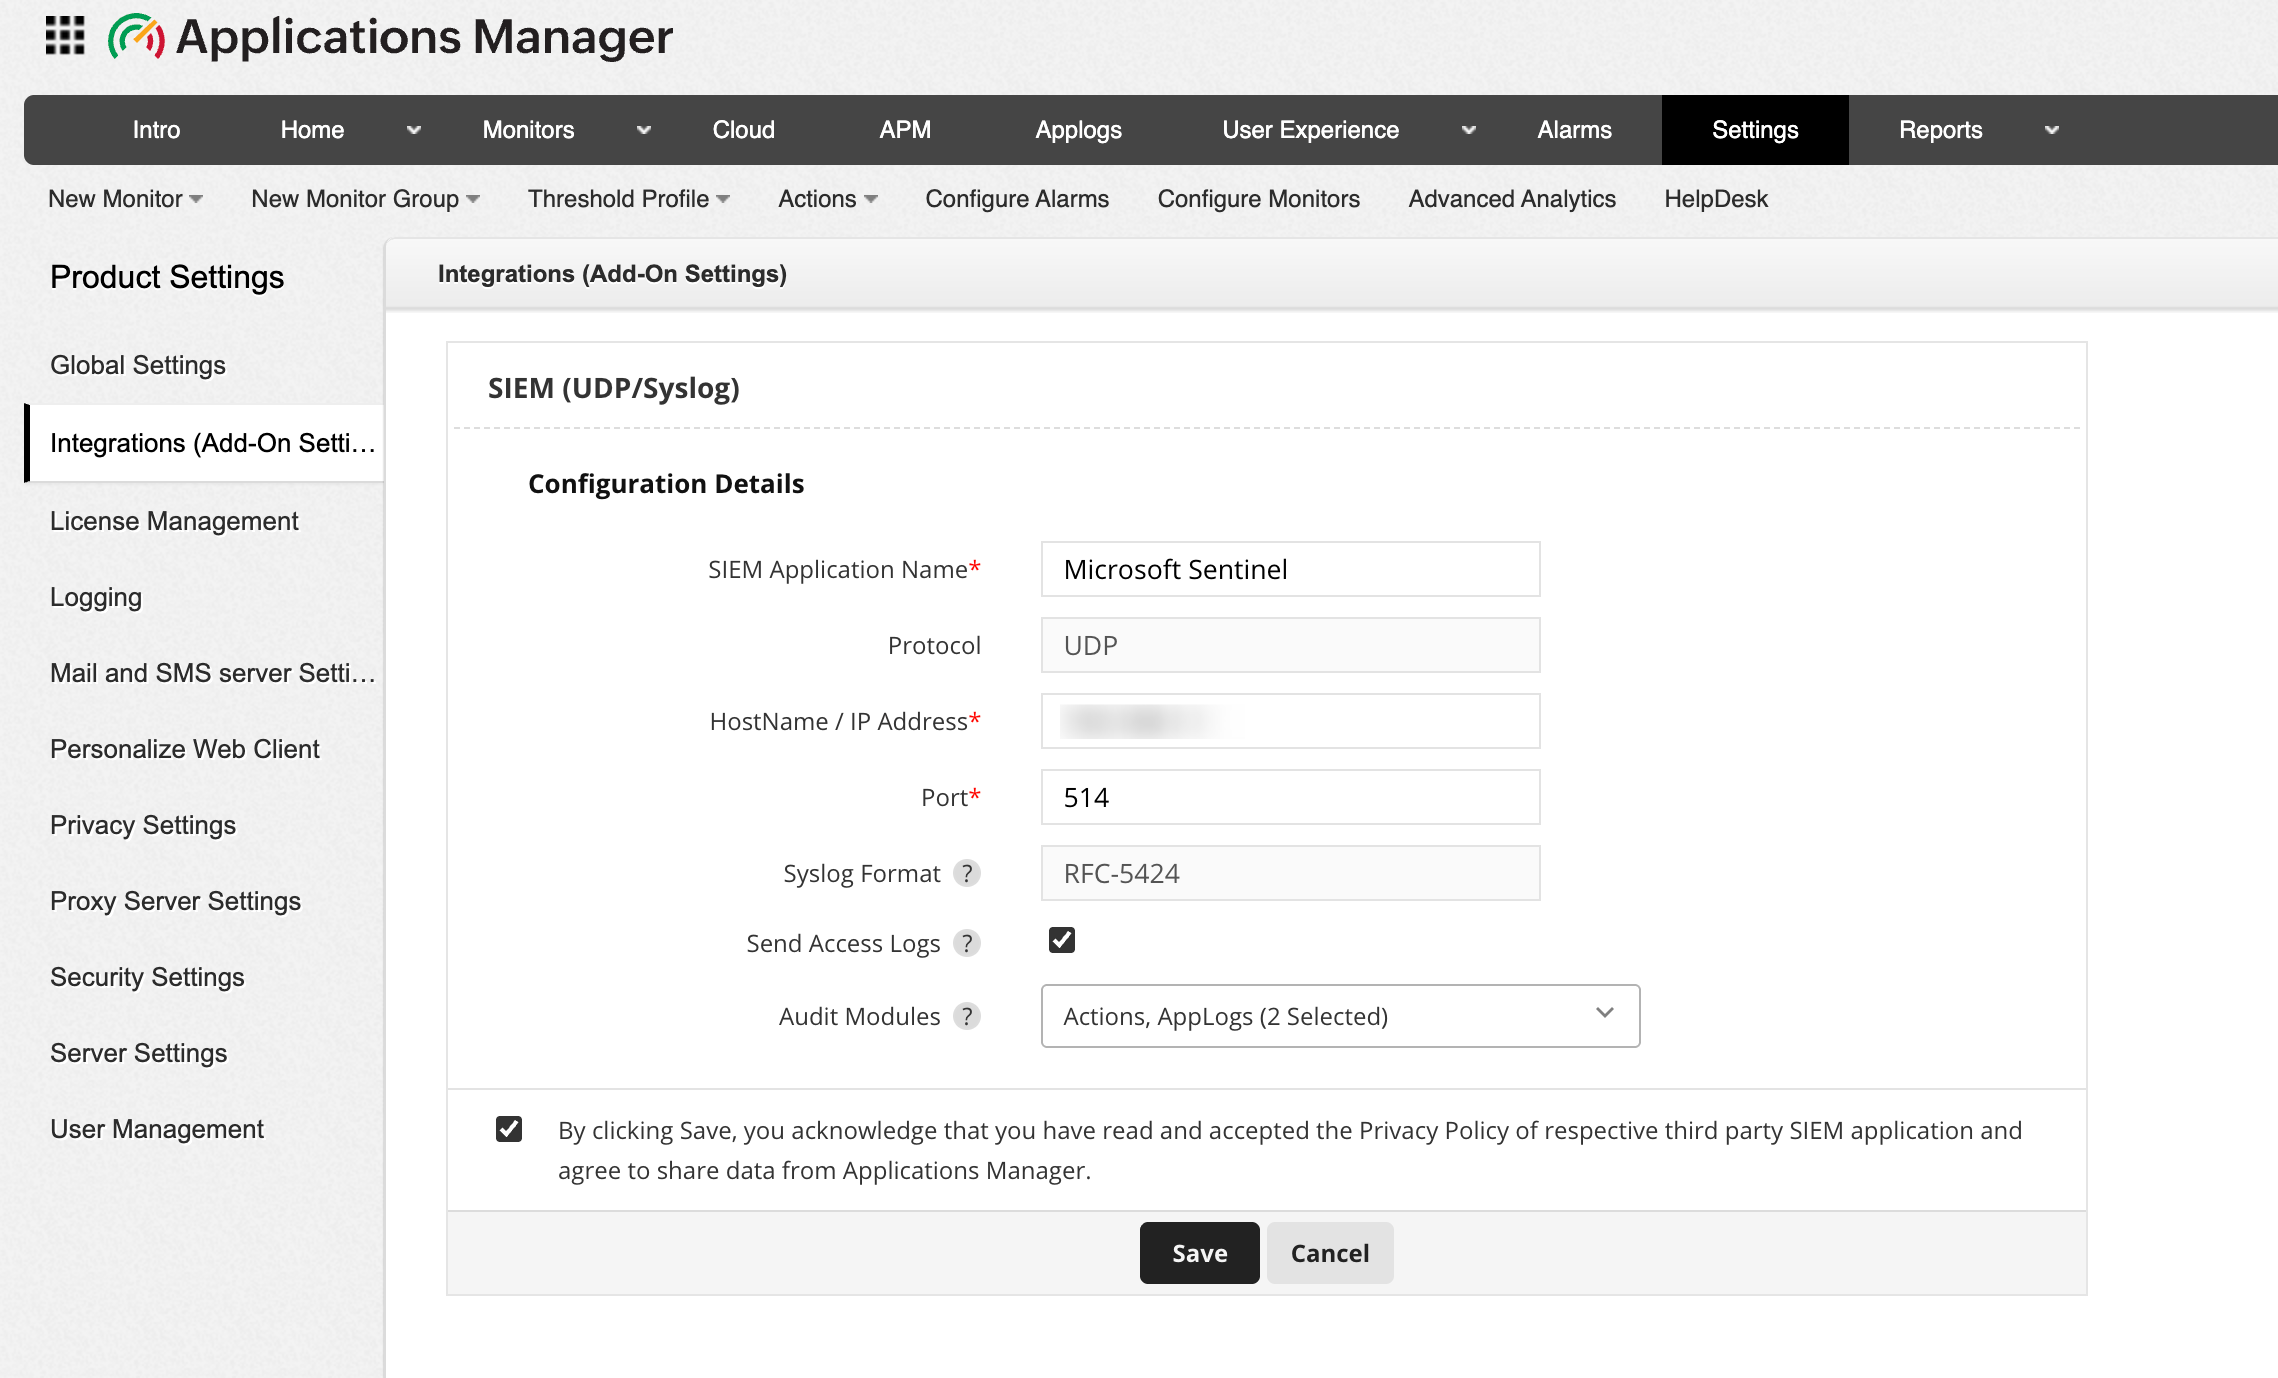Screen dimensions: 2278x1378
Task: Click Send Access Logs help icon
Action: click(966, 943)
